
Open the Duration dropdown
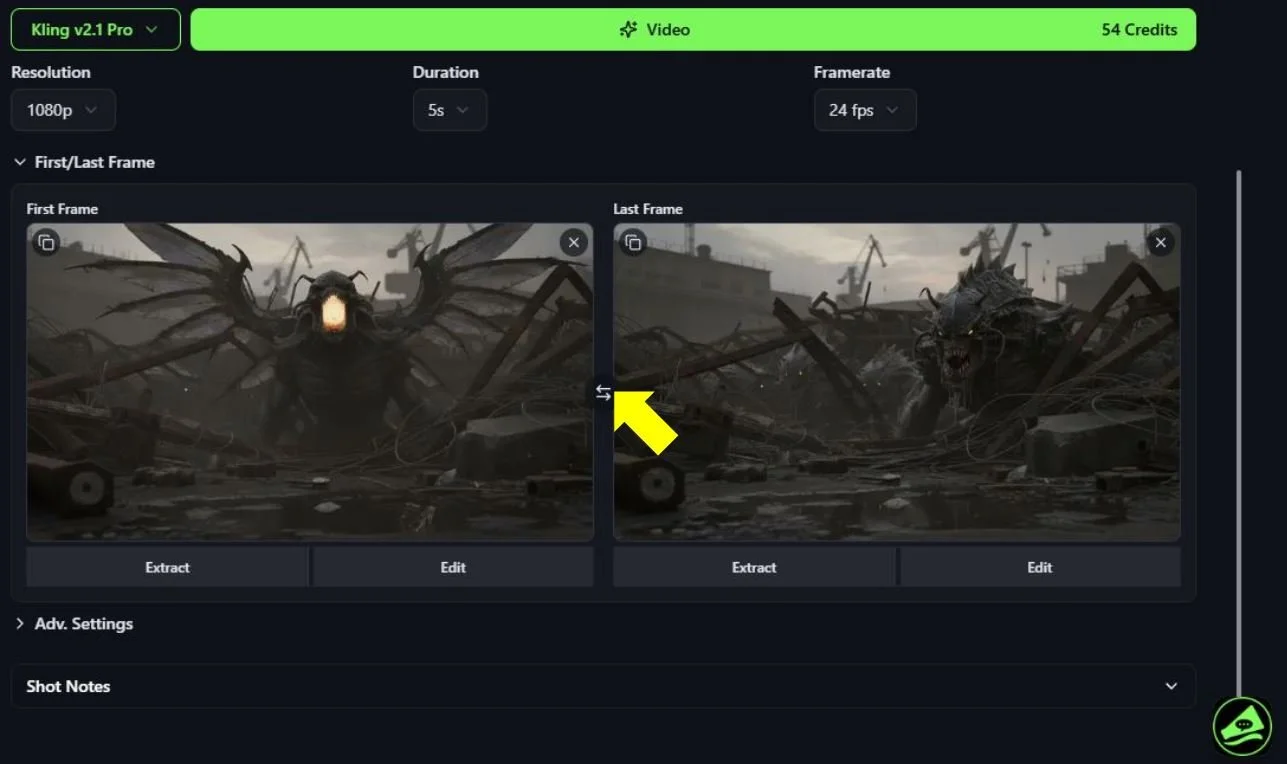click(x=449, y=110)
